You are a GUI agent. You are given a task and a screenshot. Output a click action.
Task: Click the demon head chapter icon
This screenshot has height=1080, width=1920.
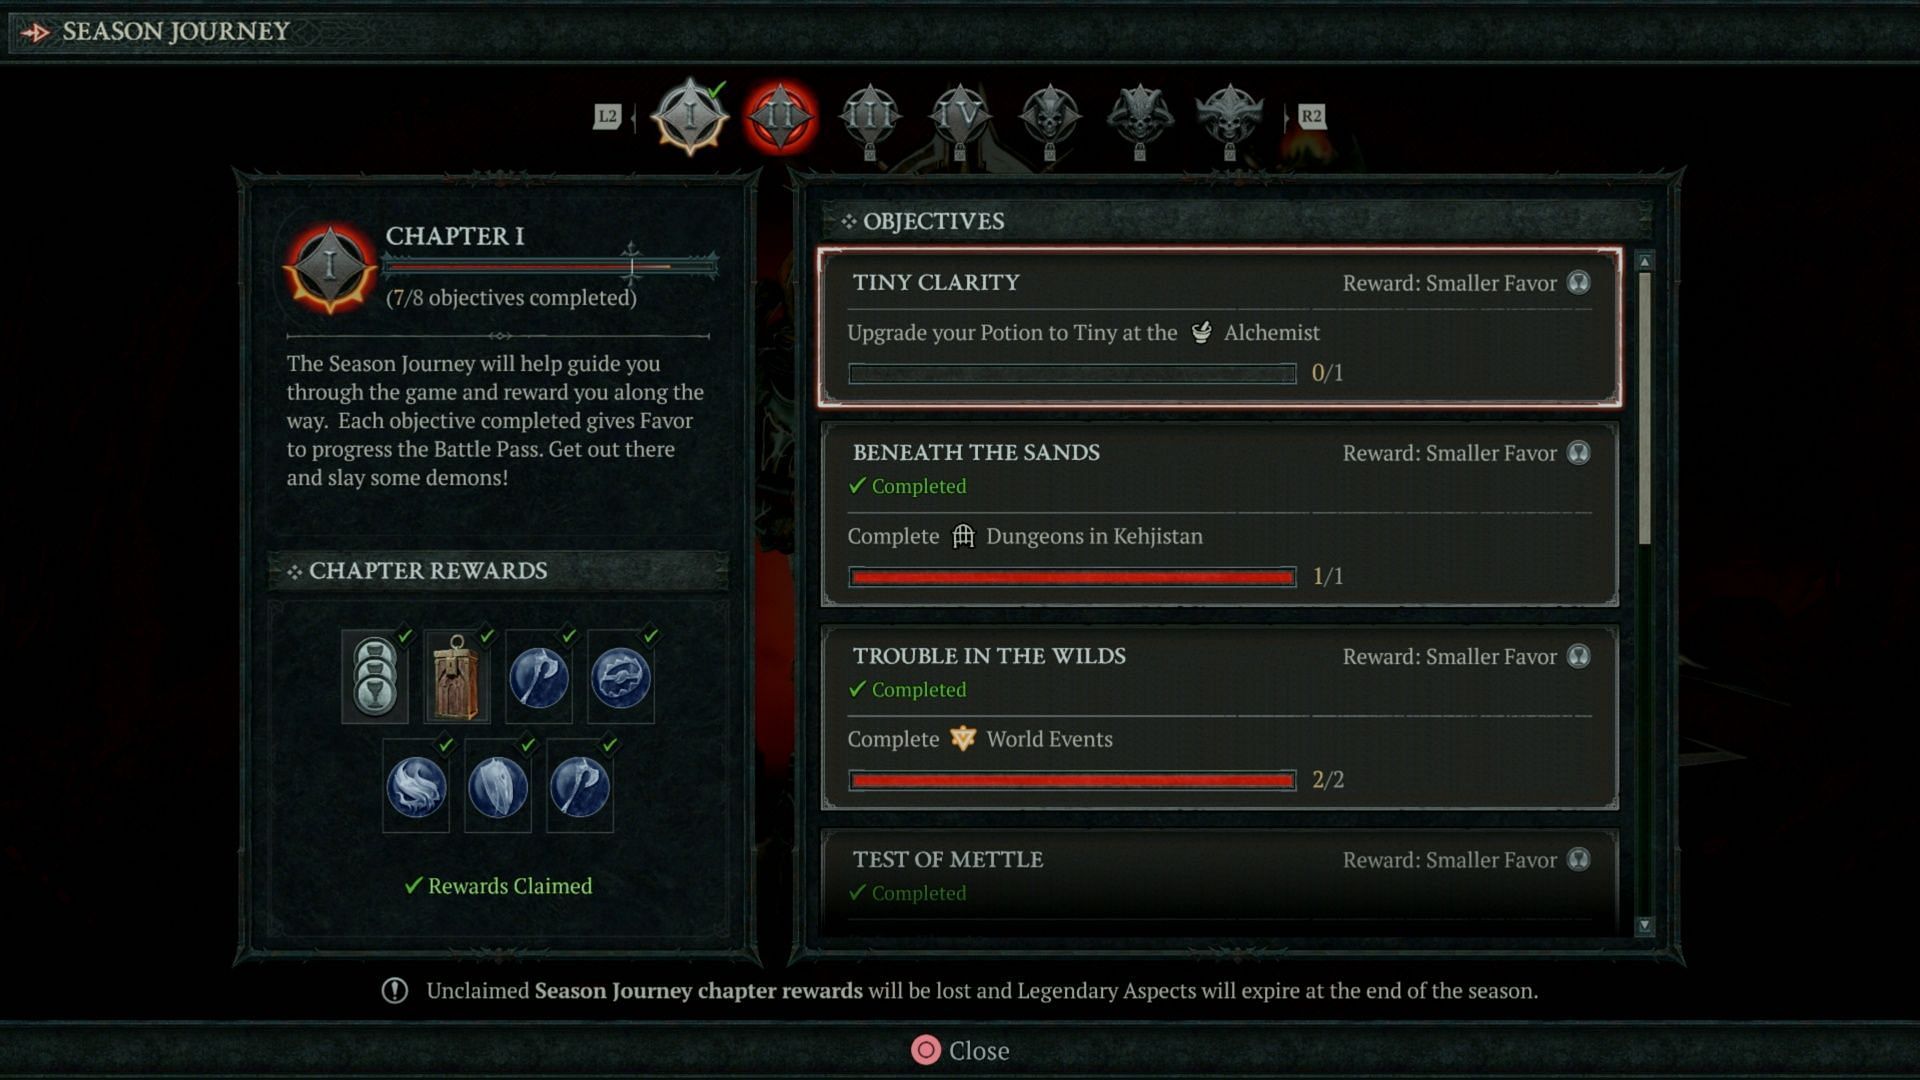tap(1050, 116)
